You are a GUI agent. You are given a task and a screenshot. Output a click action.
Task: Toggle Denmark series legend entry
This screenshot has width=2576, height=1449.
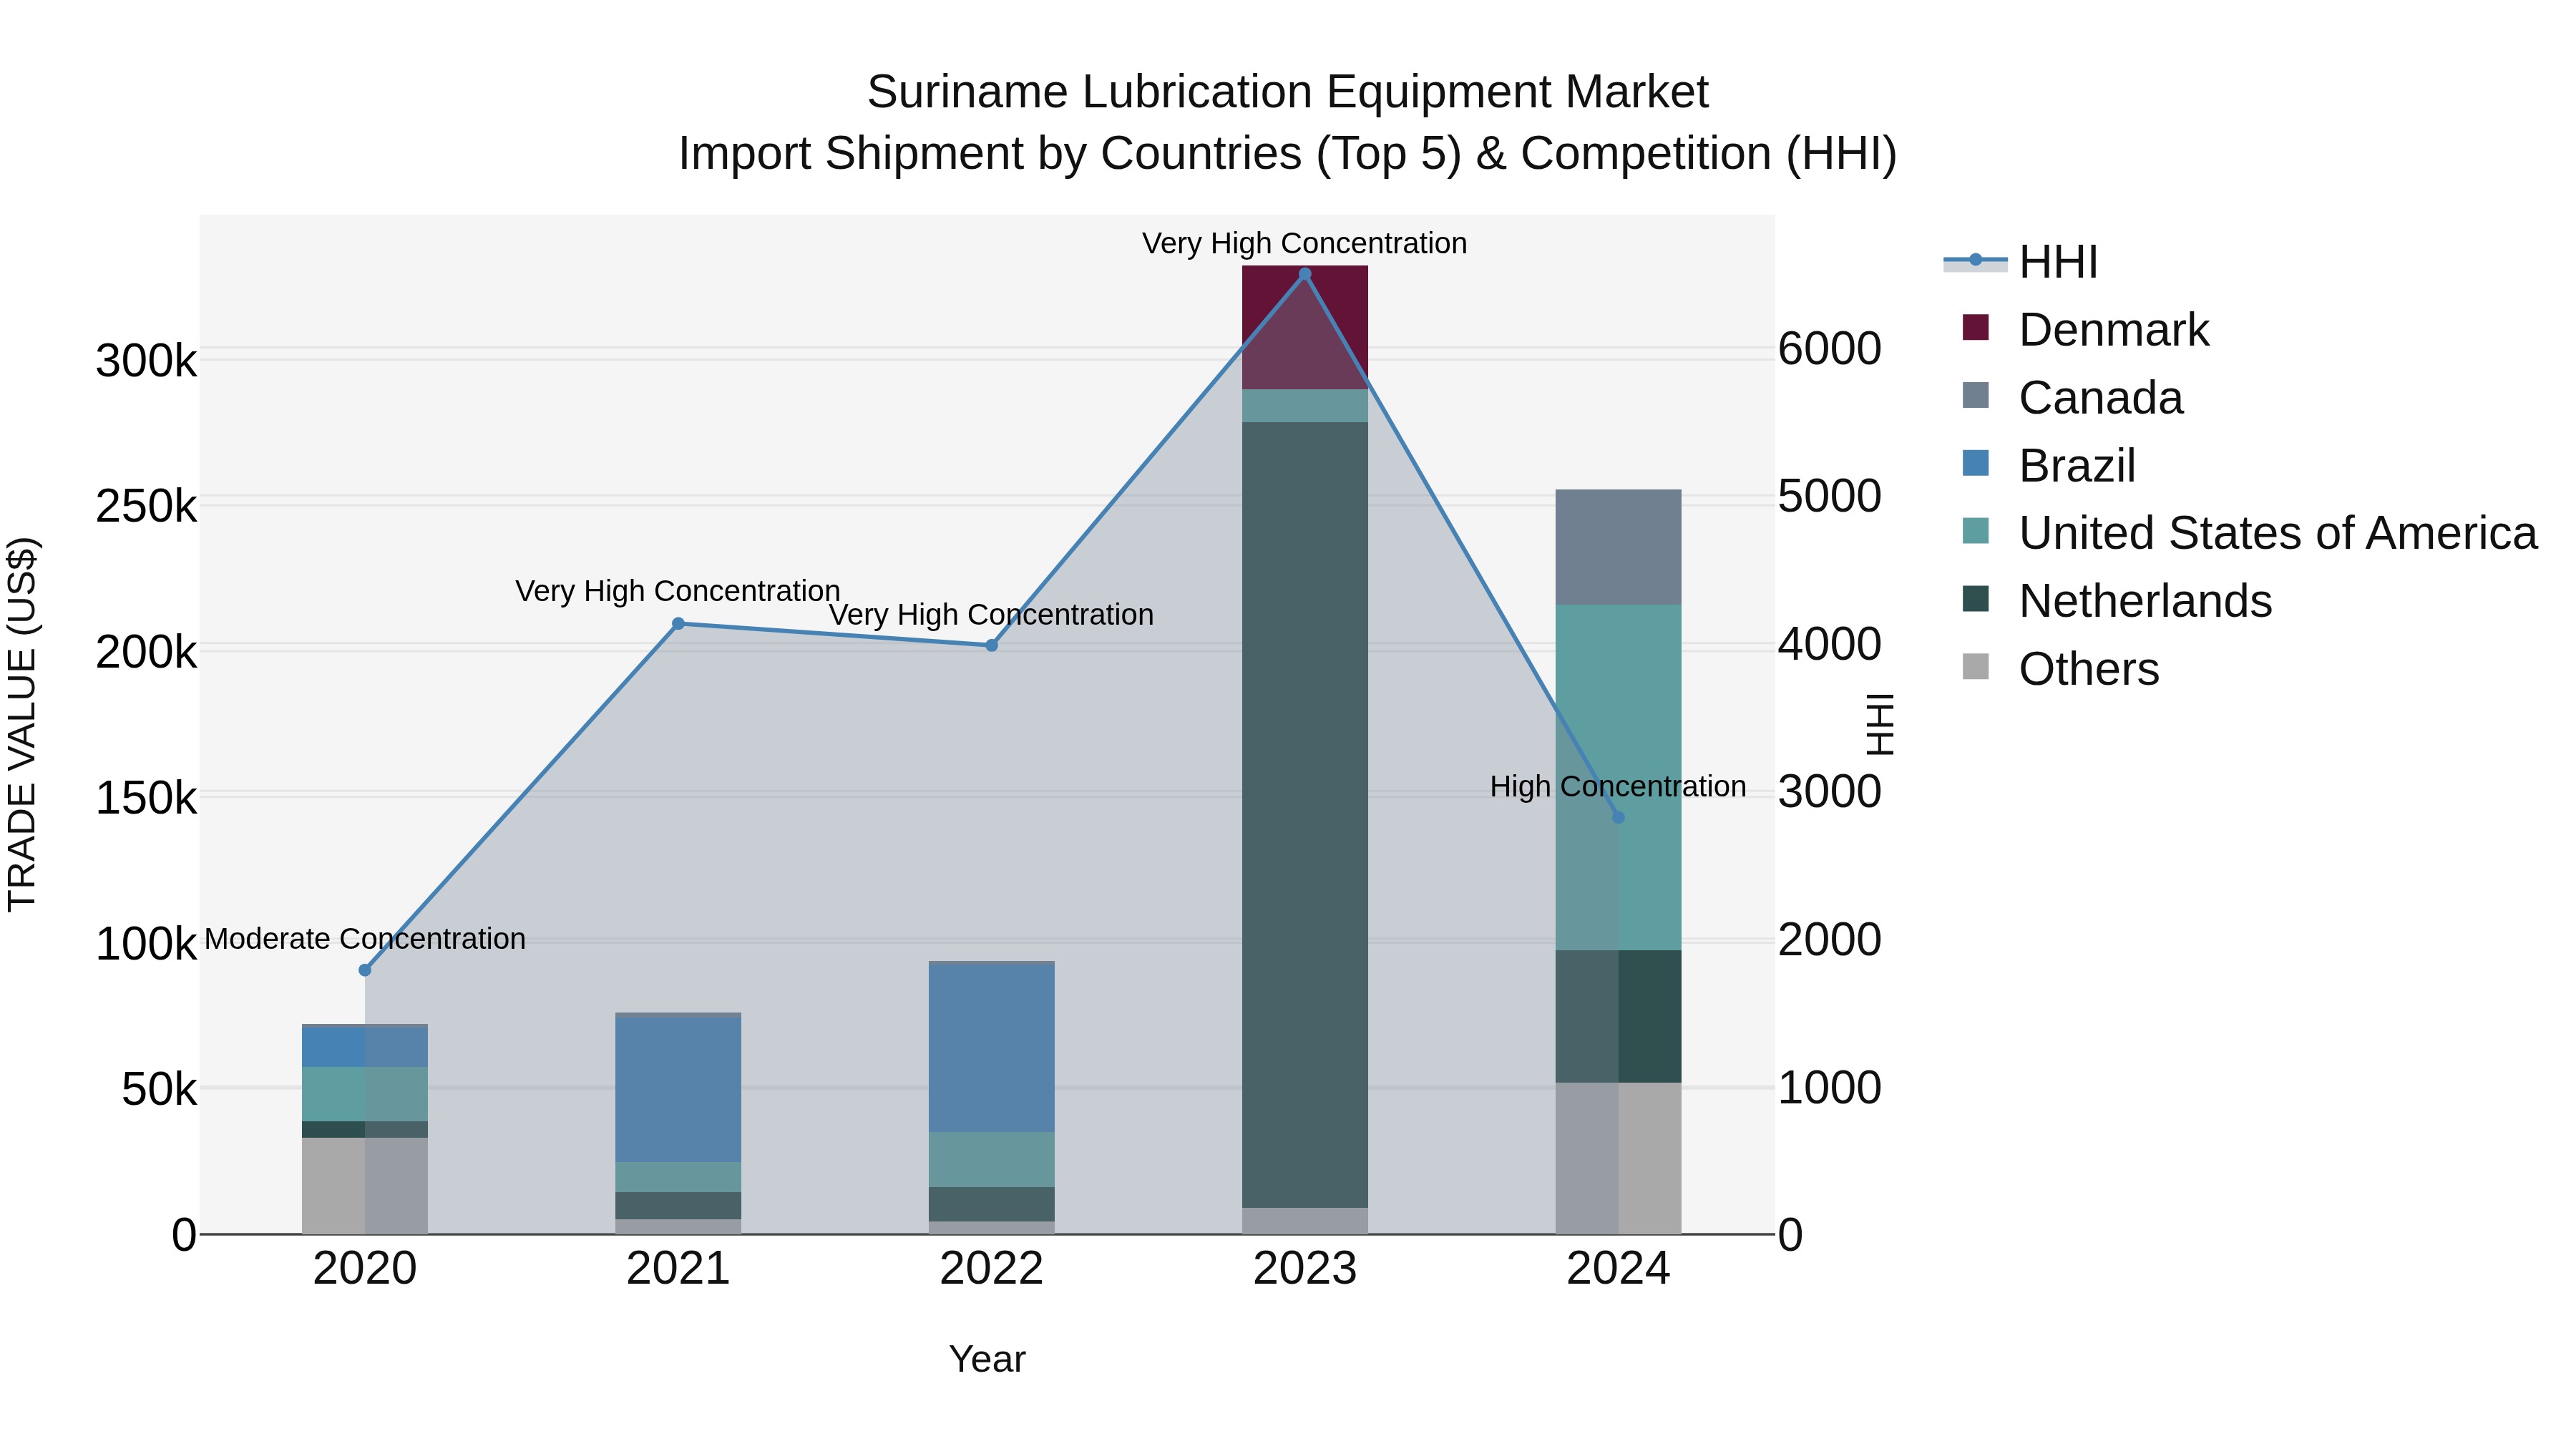click(2085, 330)
